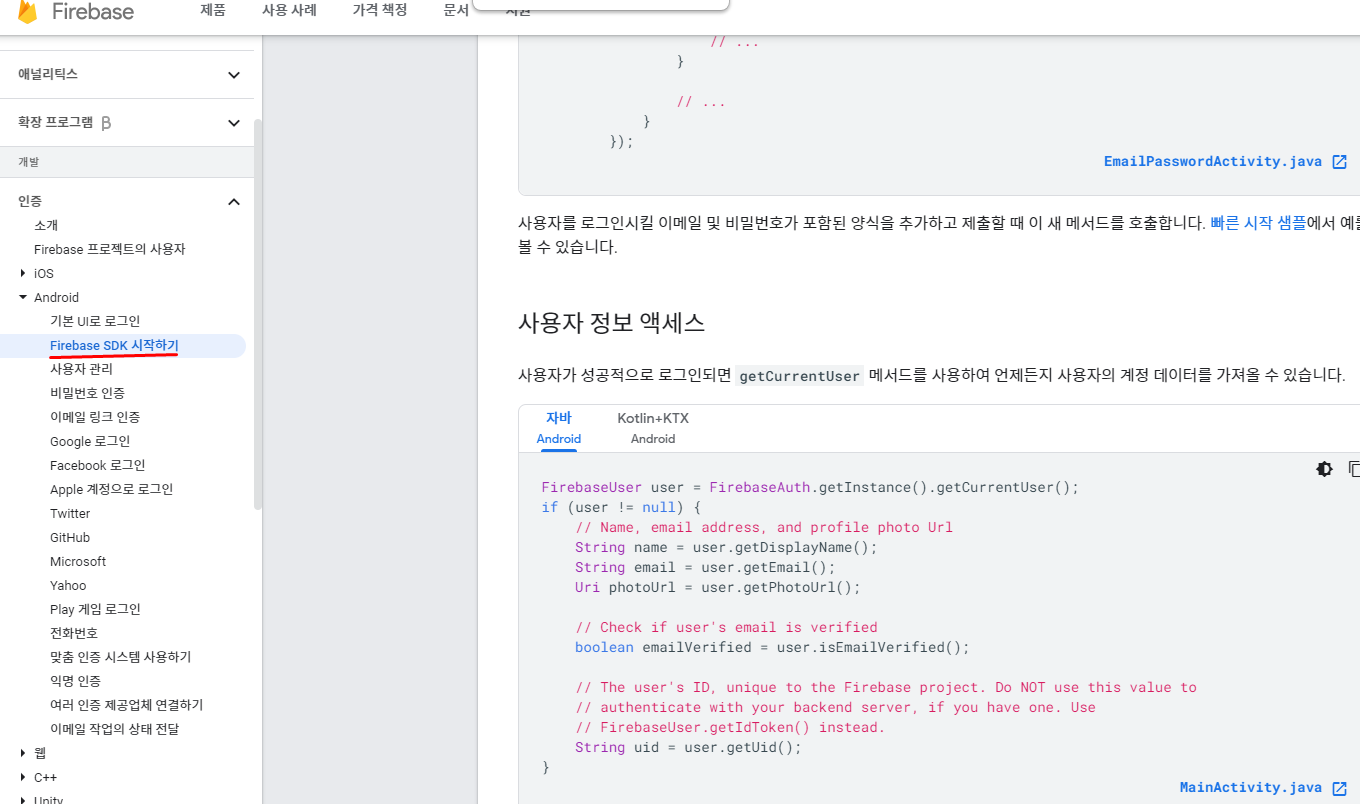This screenshot has height=804, width=1360.
Task: Select Firebase SDK 시작하기 item
Action: tap(114, 346)
